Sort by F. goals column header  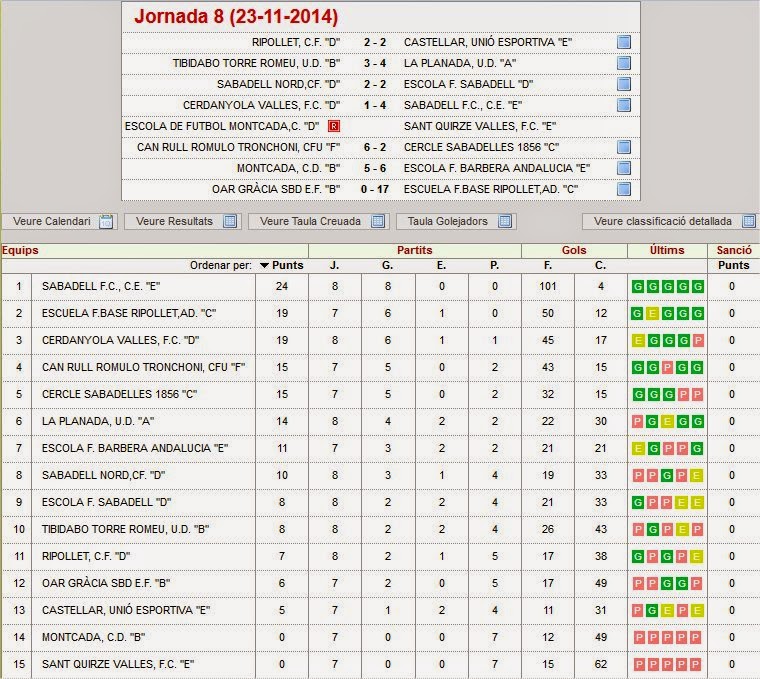click(548, 266)
